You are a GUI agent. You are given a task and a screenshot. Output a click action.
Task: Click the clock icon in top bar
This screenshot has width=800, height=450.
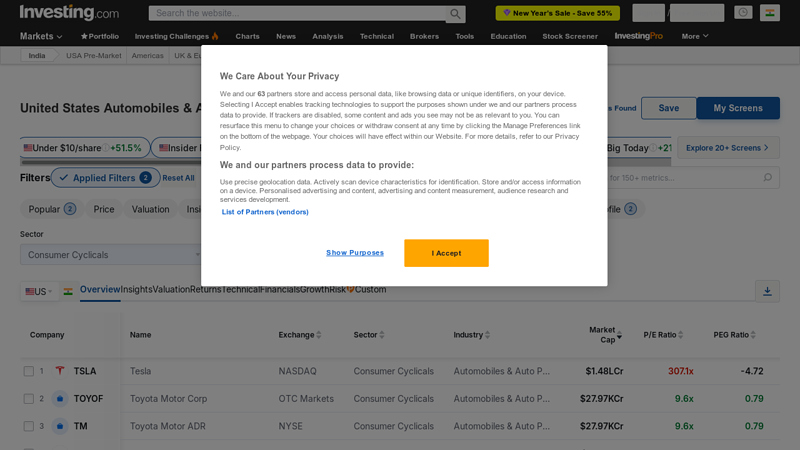click(x=743, y=13)
